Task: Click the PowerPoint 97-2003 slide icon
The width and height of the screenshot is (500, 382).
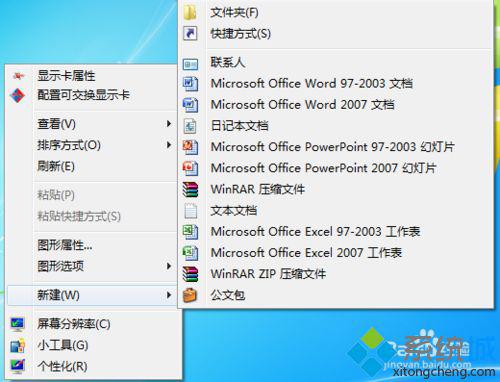Action: tap(190, 147)
